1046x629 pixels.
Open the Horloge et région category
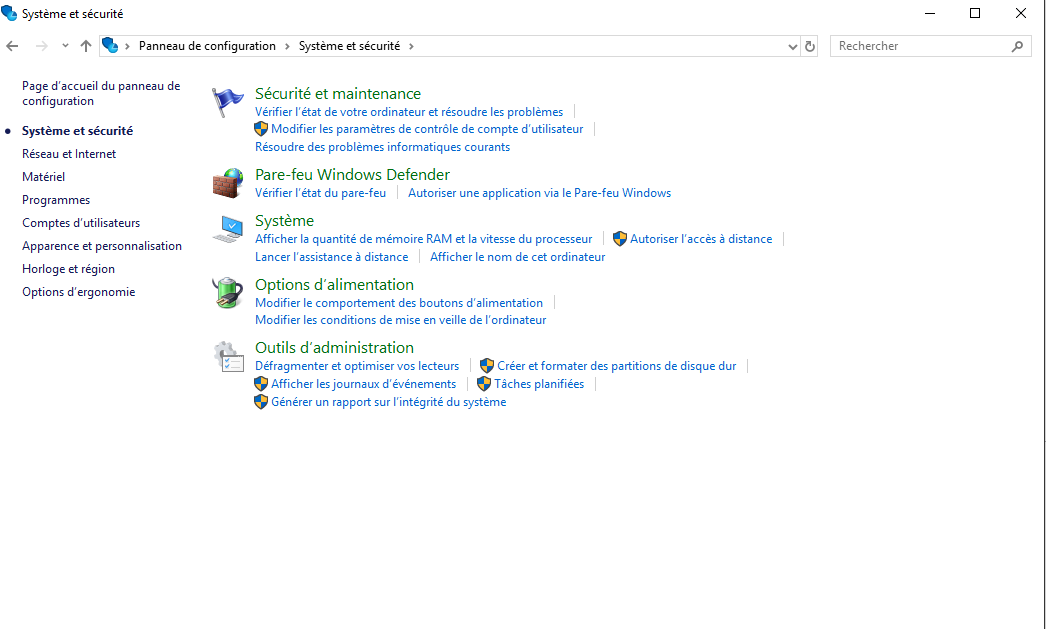click(68, 269)
